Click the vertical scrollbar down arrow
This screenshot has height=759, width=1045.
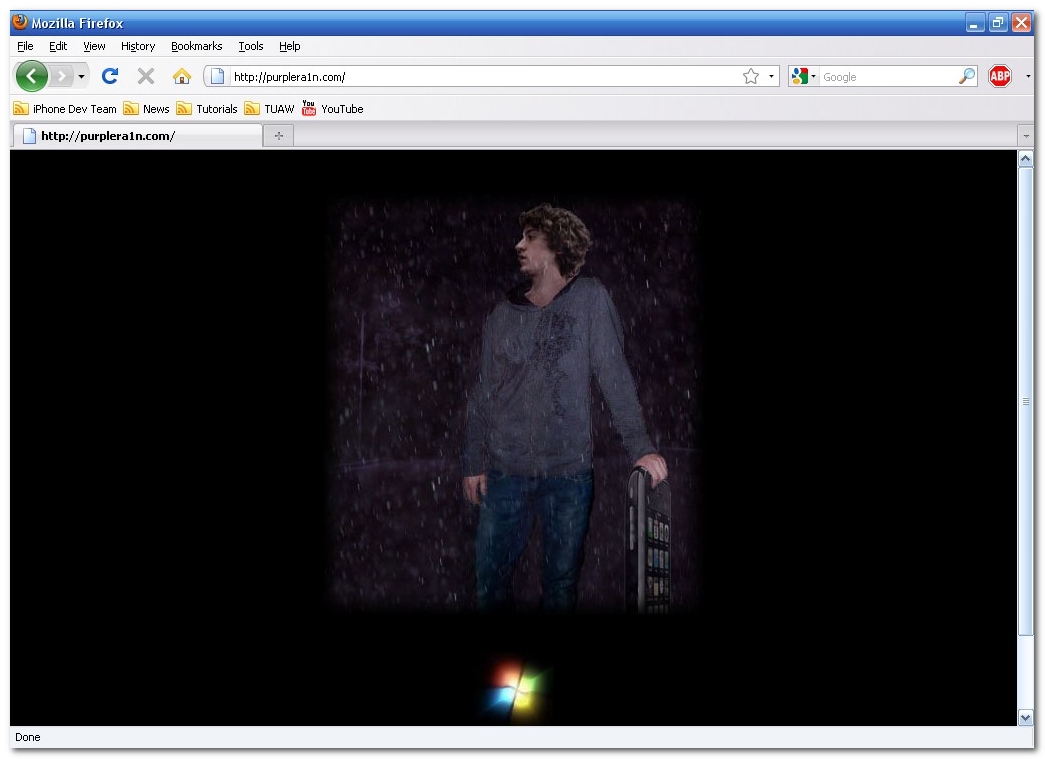click(x=1025, y=717)
